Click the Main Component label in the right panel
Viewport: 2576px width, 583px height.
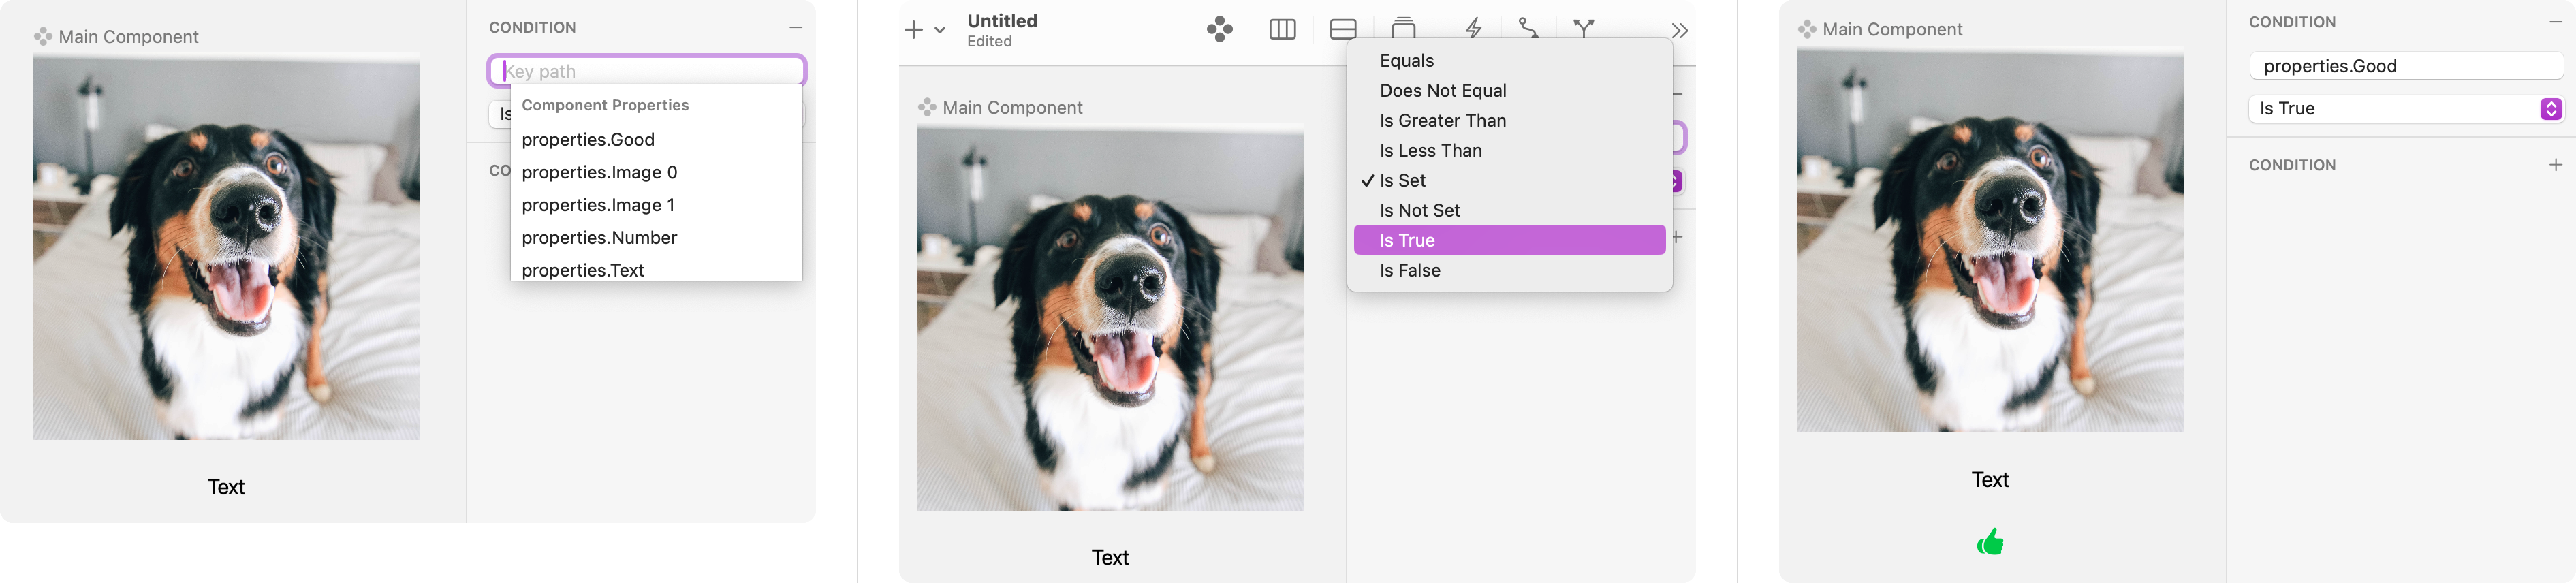(x=1892, y=30)
